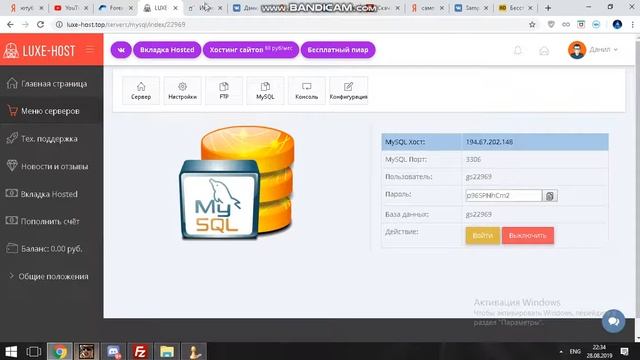Open the Настройки gear item
640x360 pixels.
182,91
